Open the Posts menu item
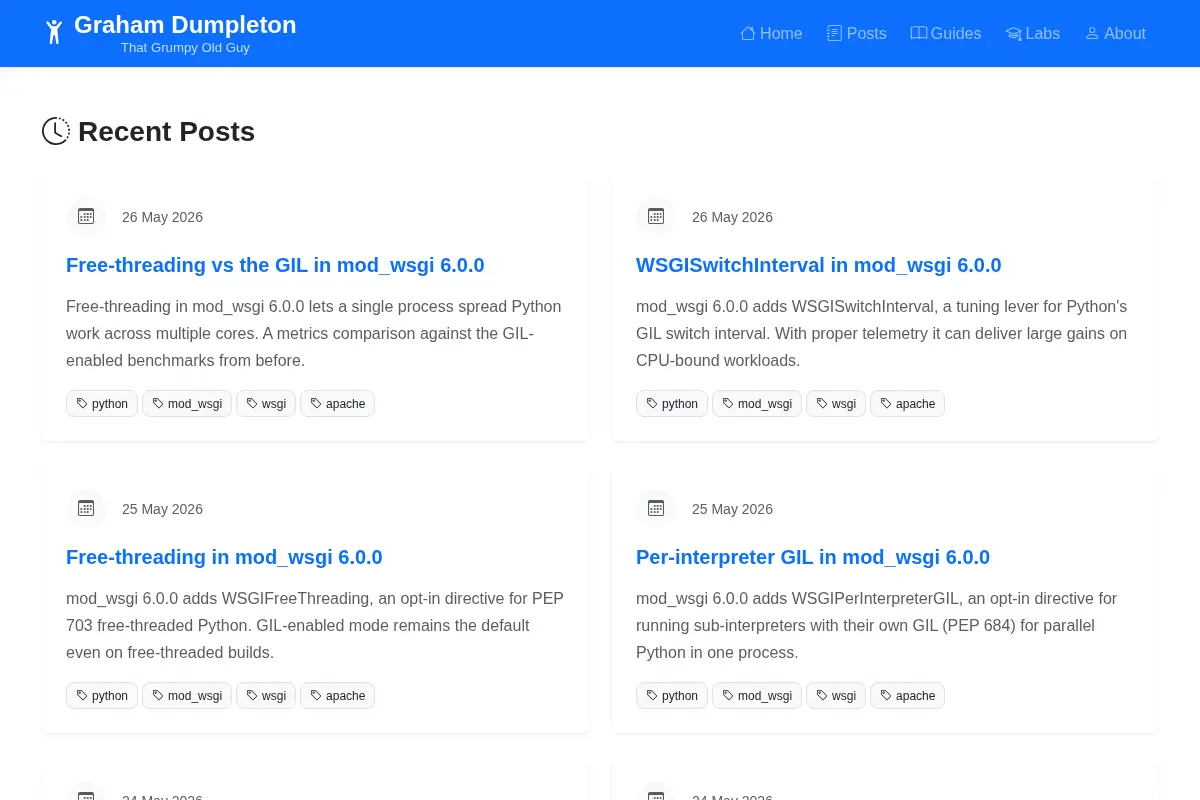The image size is (1200, 800). click(857, 33)
